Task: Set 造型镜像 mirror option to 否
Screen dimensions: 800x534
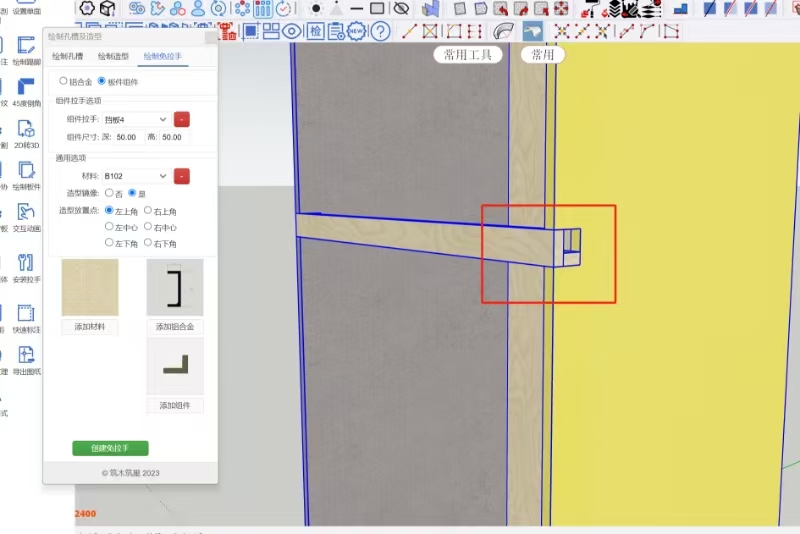Action: click(x=109, y=192)
